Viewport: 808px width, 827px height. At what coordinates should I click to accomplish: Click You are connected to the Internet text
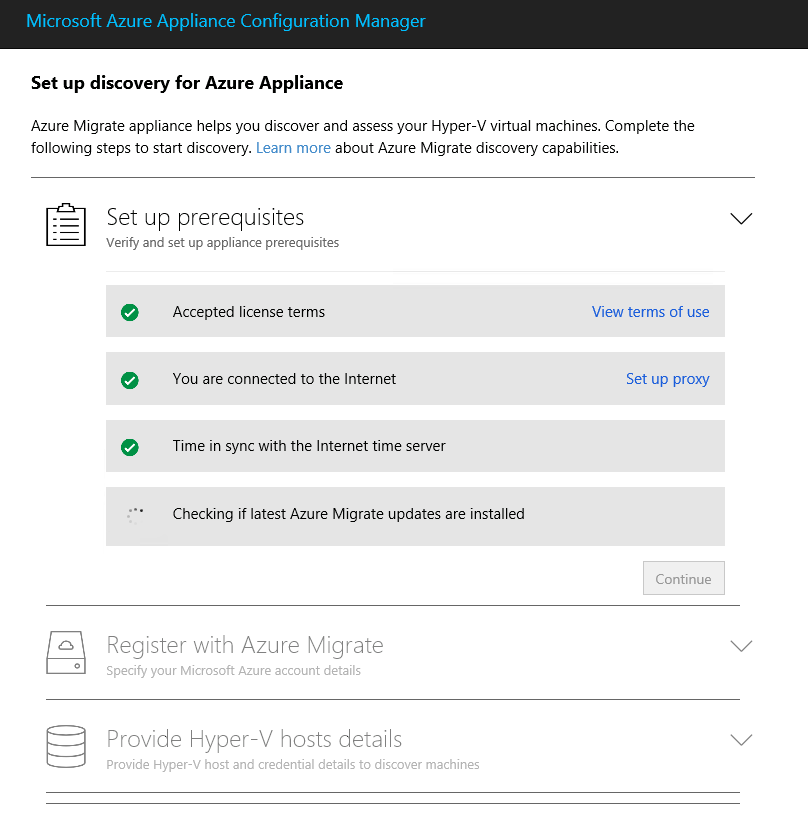pyautogui.click(x=284, y=379)
